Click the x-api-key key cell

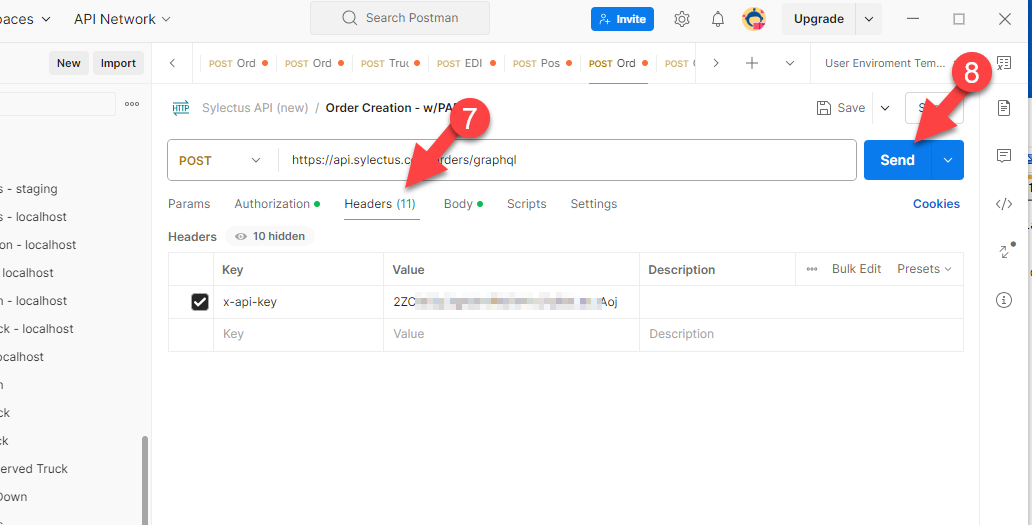pyautogui.click(x=298, y=302)
